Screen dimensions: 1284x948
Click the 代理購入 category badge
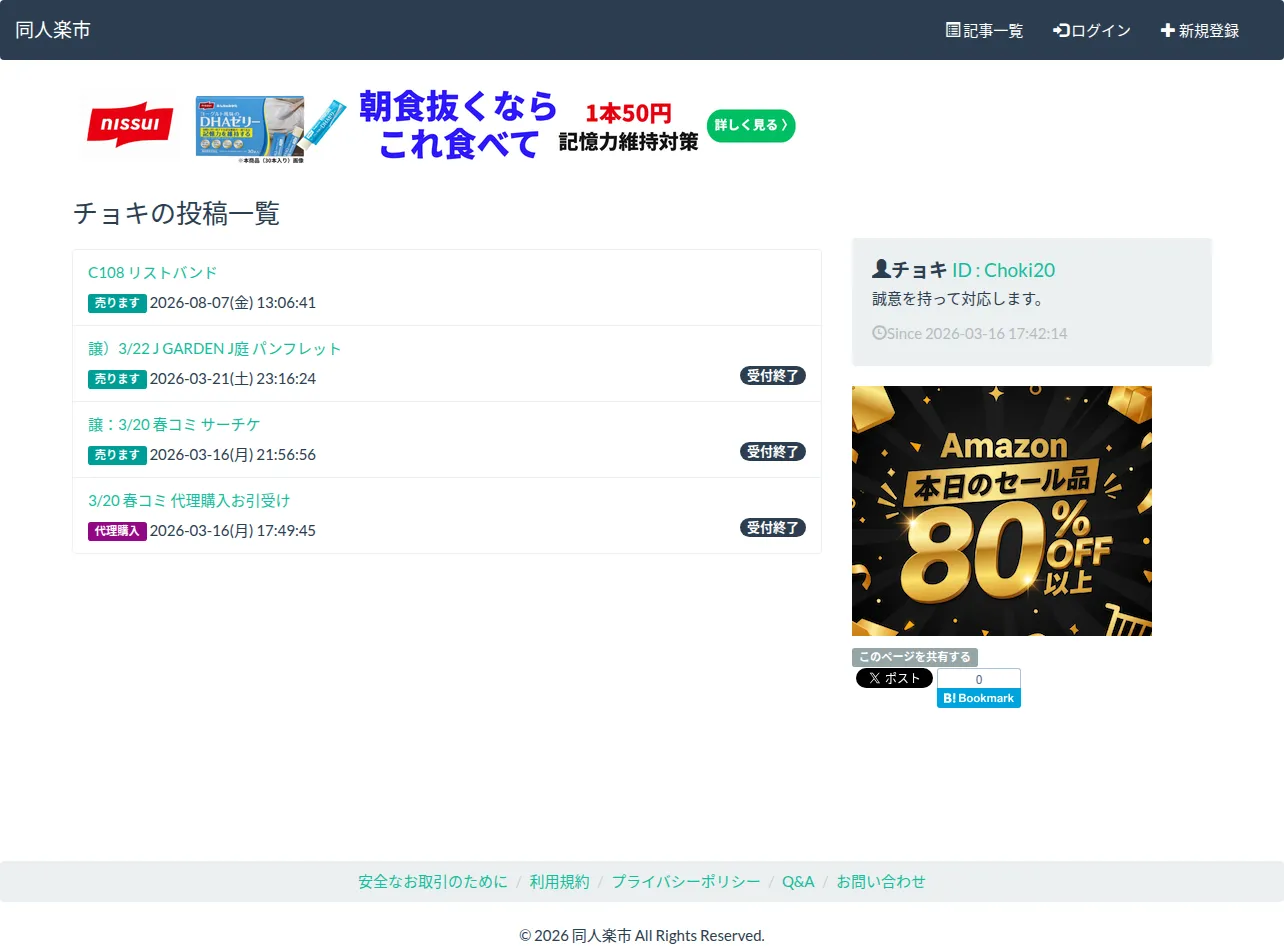pyautogui.click(x=117, y=531)
